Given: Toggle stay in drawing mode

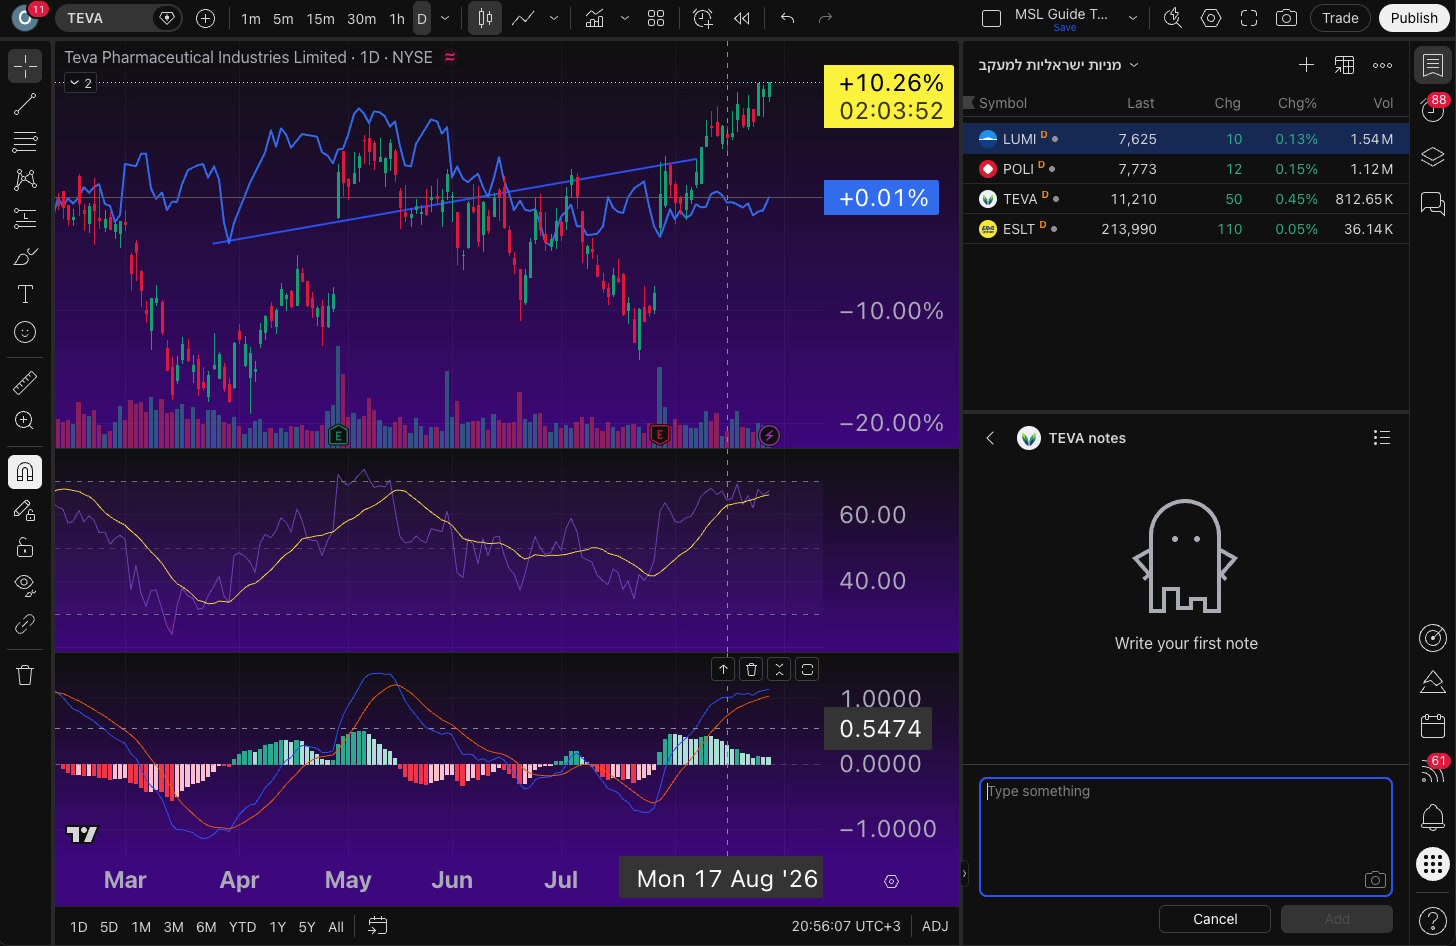Looking at the screenshot, I should pyautogui.click(x=25, y=511).
